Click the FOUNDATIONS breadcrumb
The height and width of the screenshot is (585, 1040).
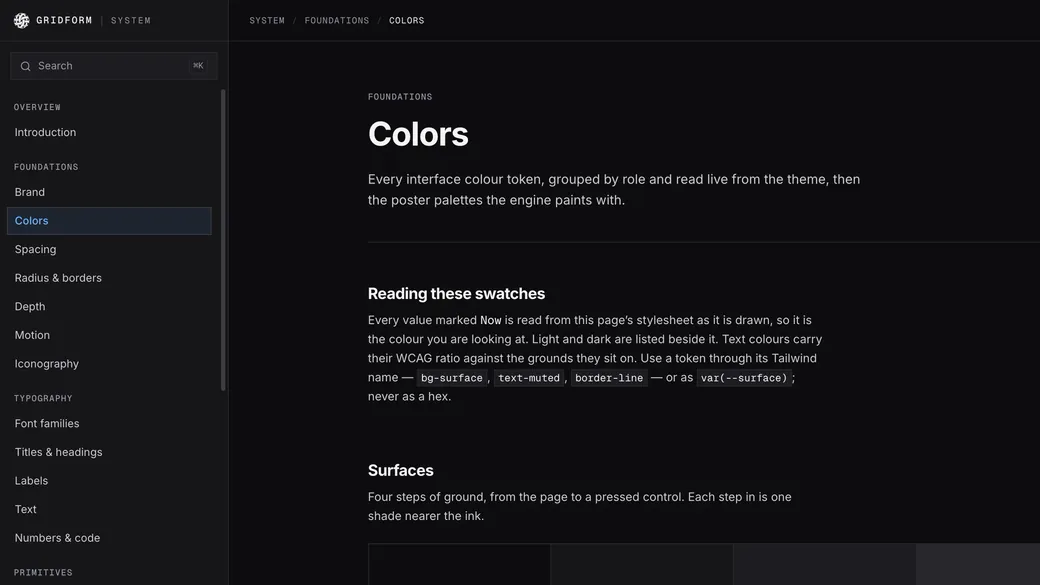[x=337, y=21]
